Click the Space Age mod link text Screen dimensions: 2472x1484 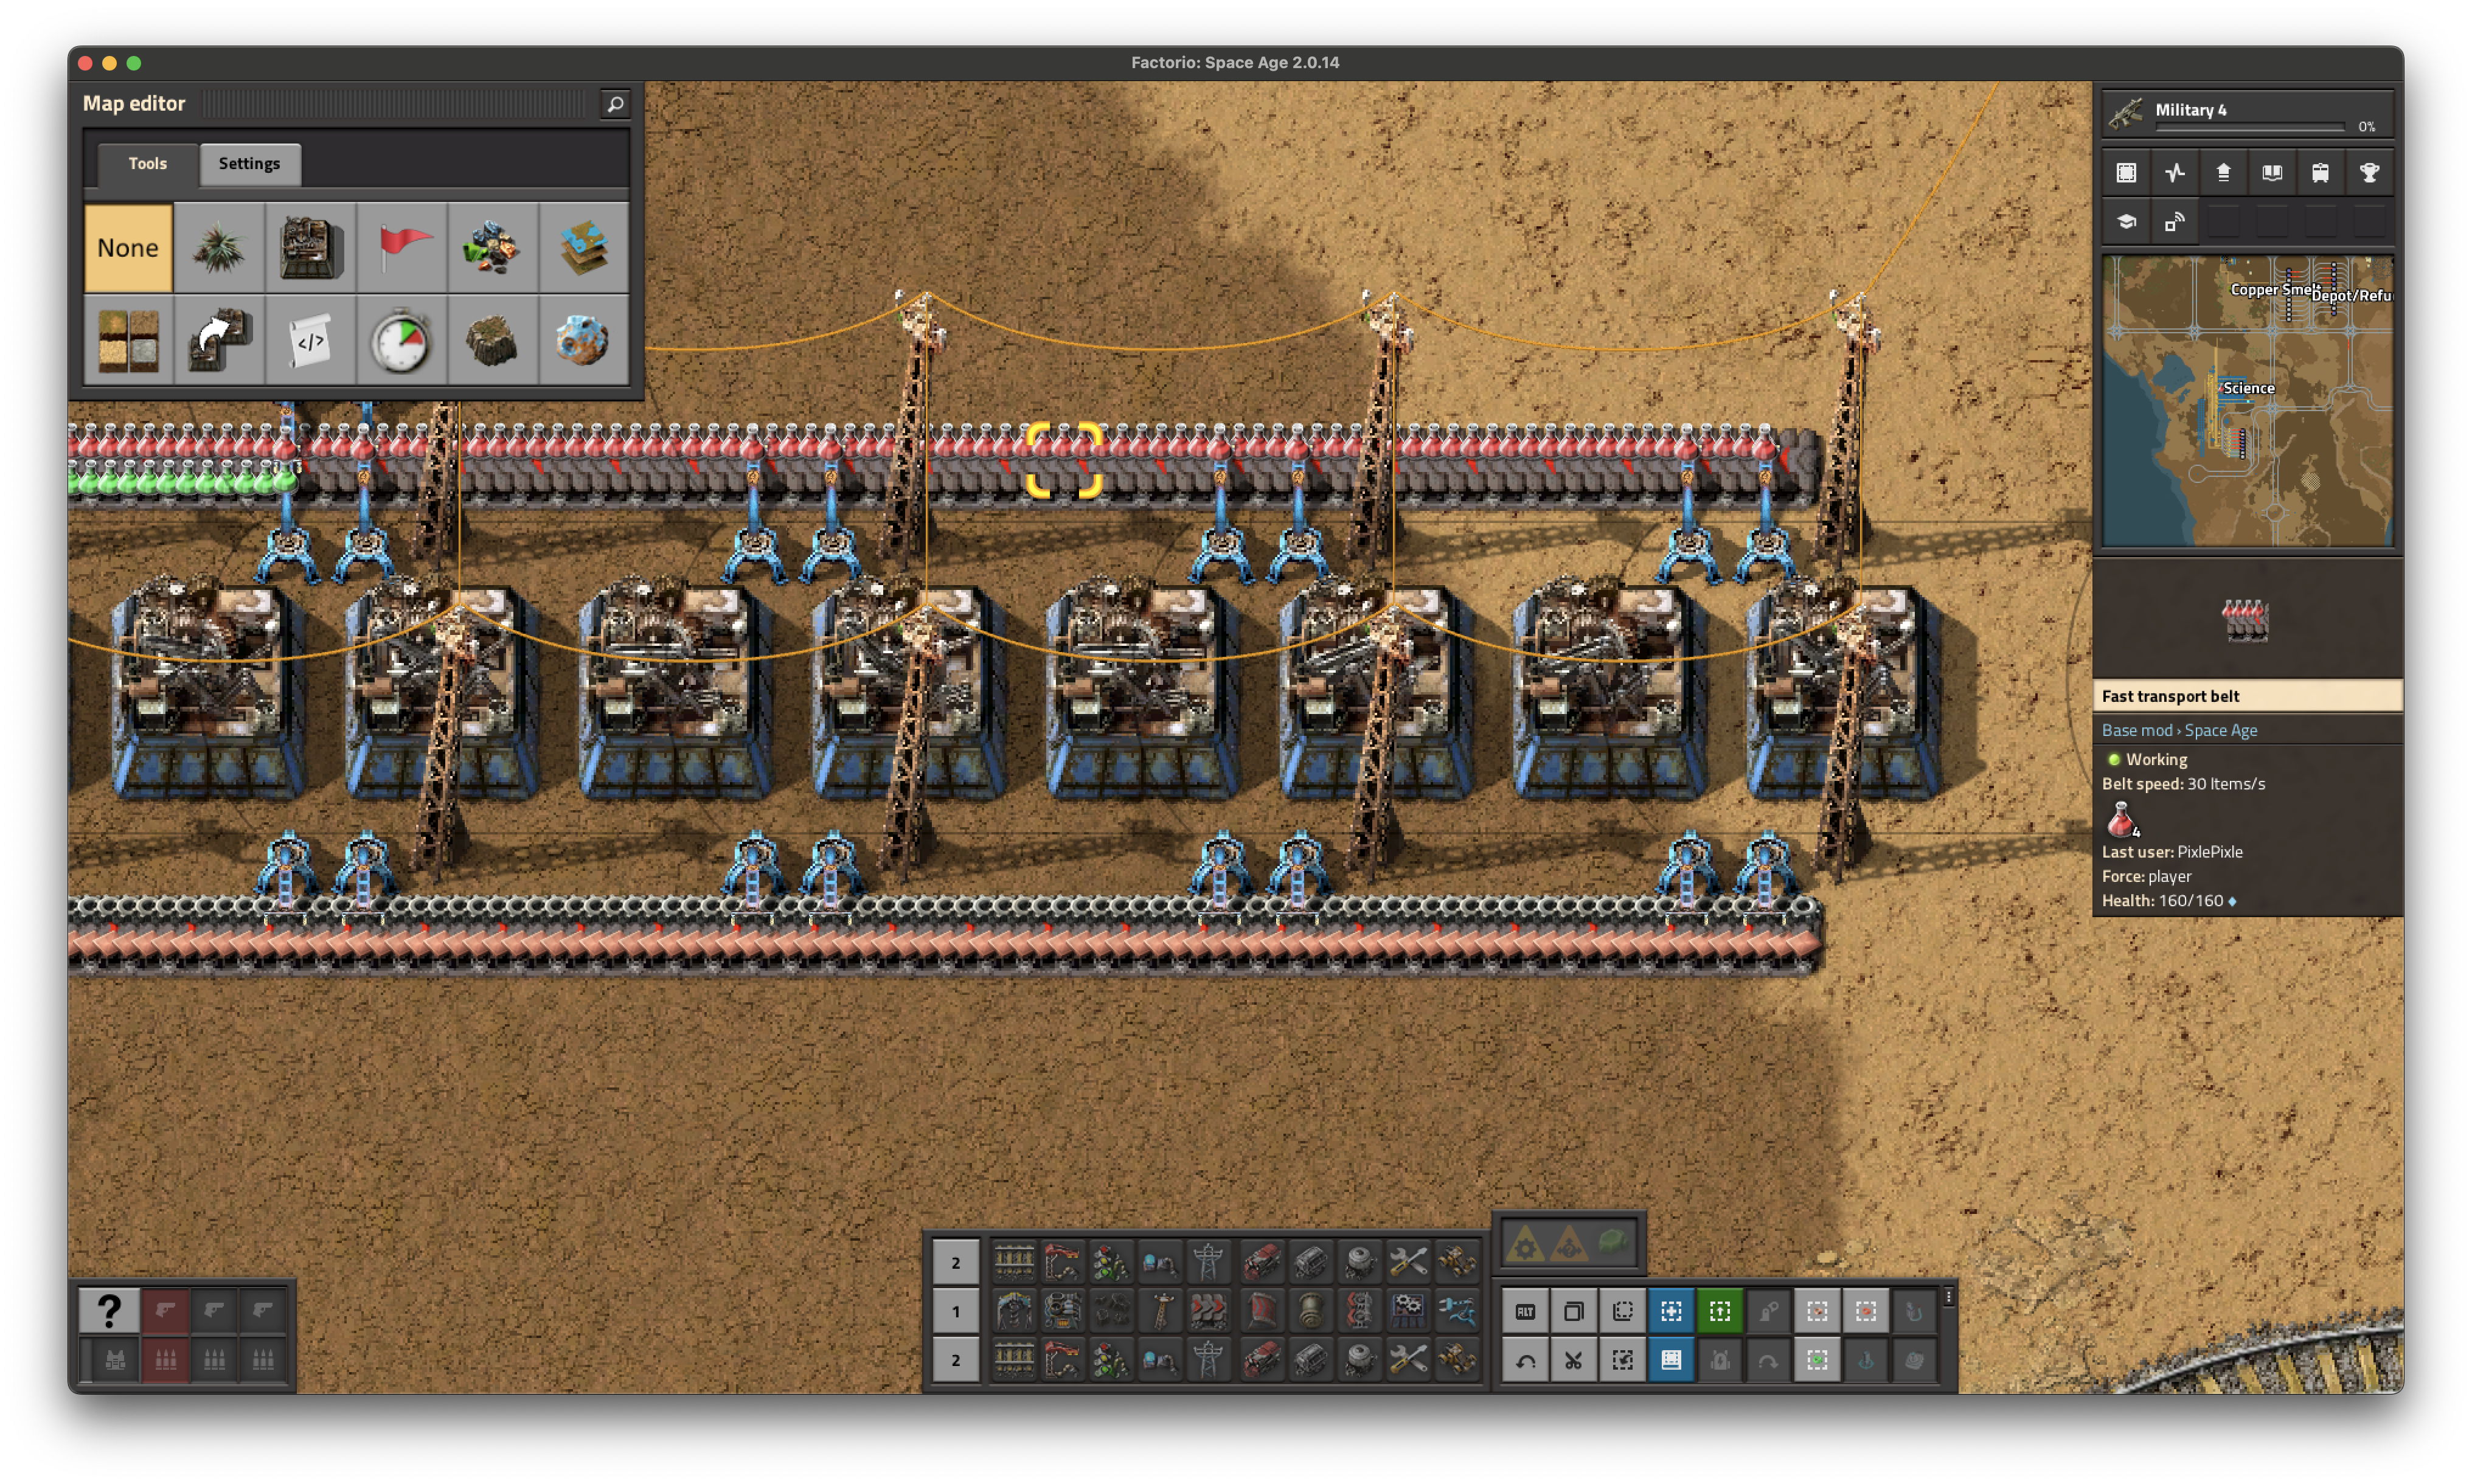[x=2220, y=730]
